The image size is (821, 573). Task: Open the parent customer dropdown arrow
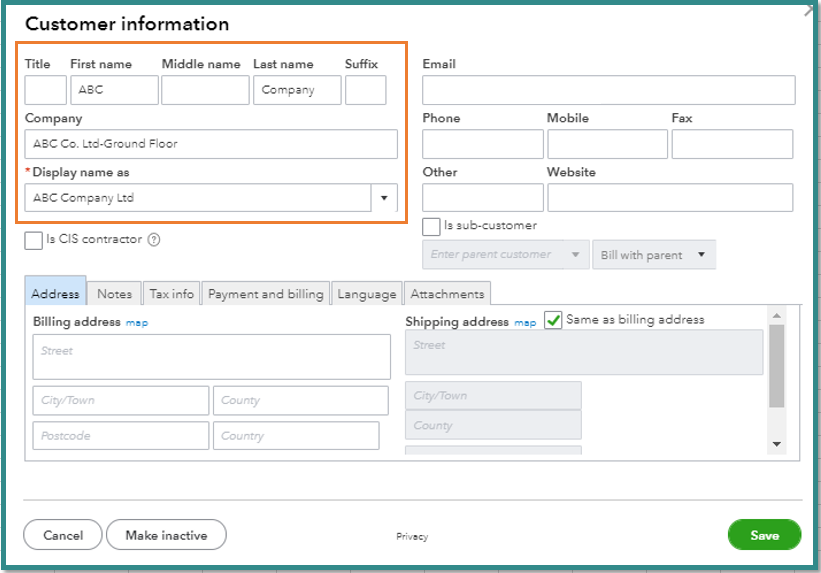[575, 255]
